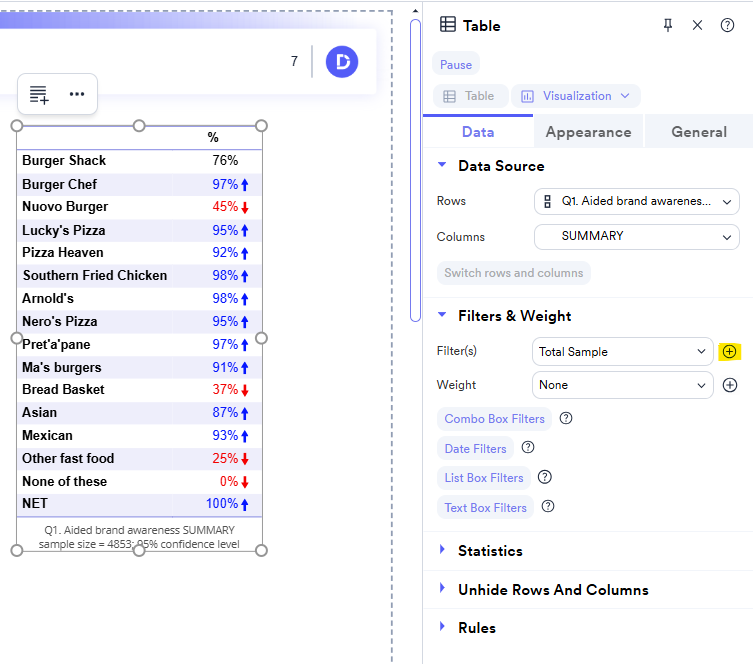
Task: Show help for Date Filters
Action: click(528, 448)
